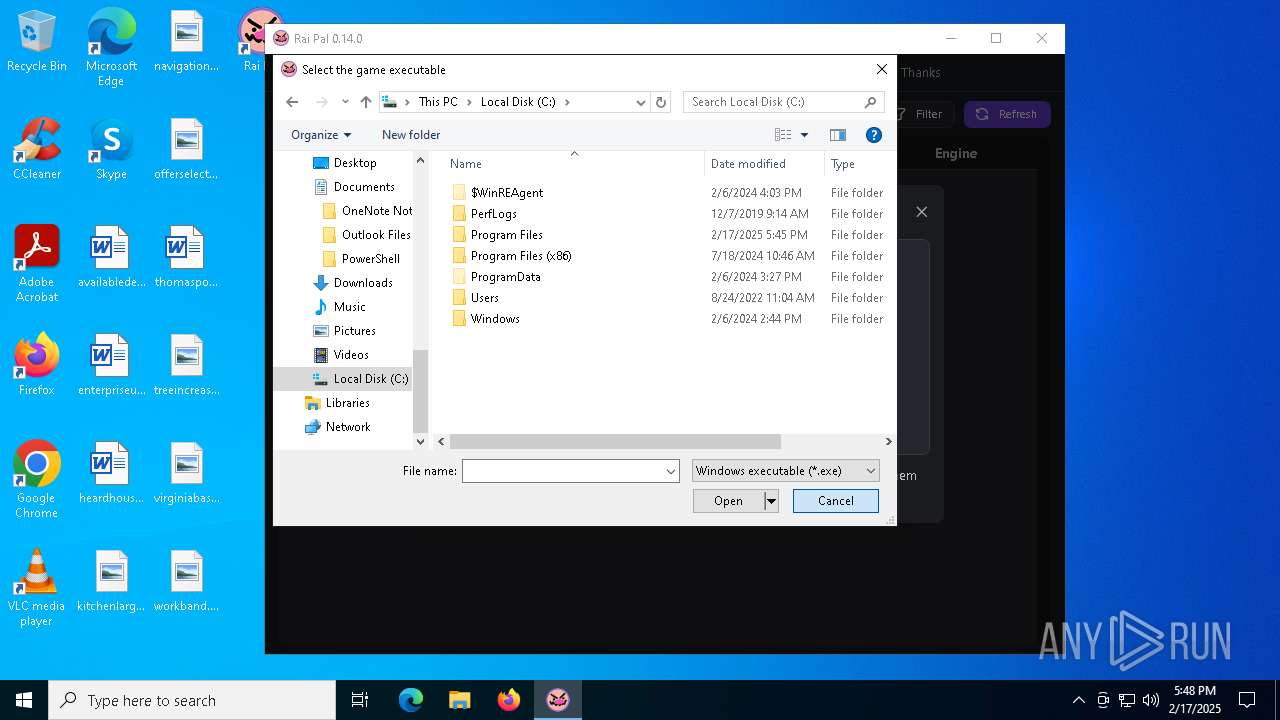1280x720 pixels.
Task: Click Refresh in the Rai Pal window
Action: click(1007, 114)
